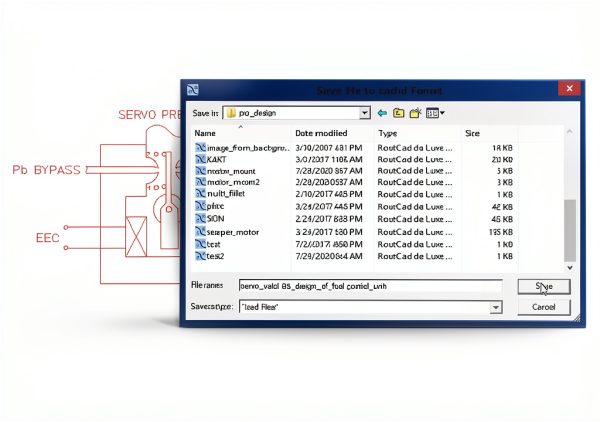Click the Pb BYPASS label in drawing

[46, 169]
